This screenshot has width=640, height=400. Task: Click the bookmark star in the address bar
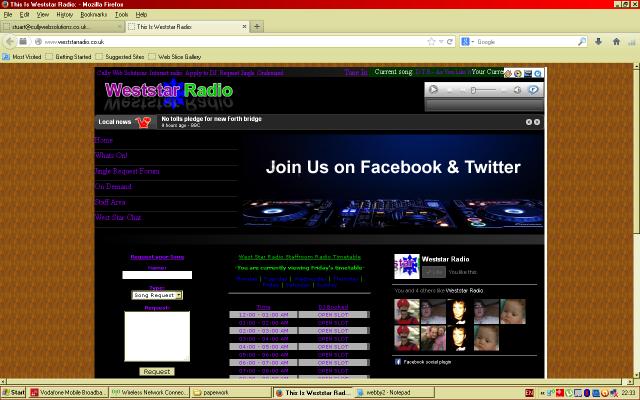pyautogui.click(x=432, y=42)
